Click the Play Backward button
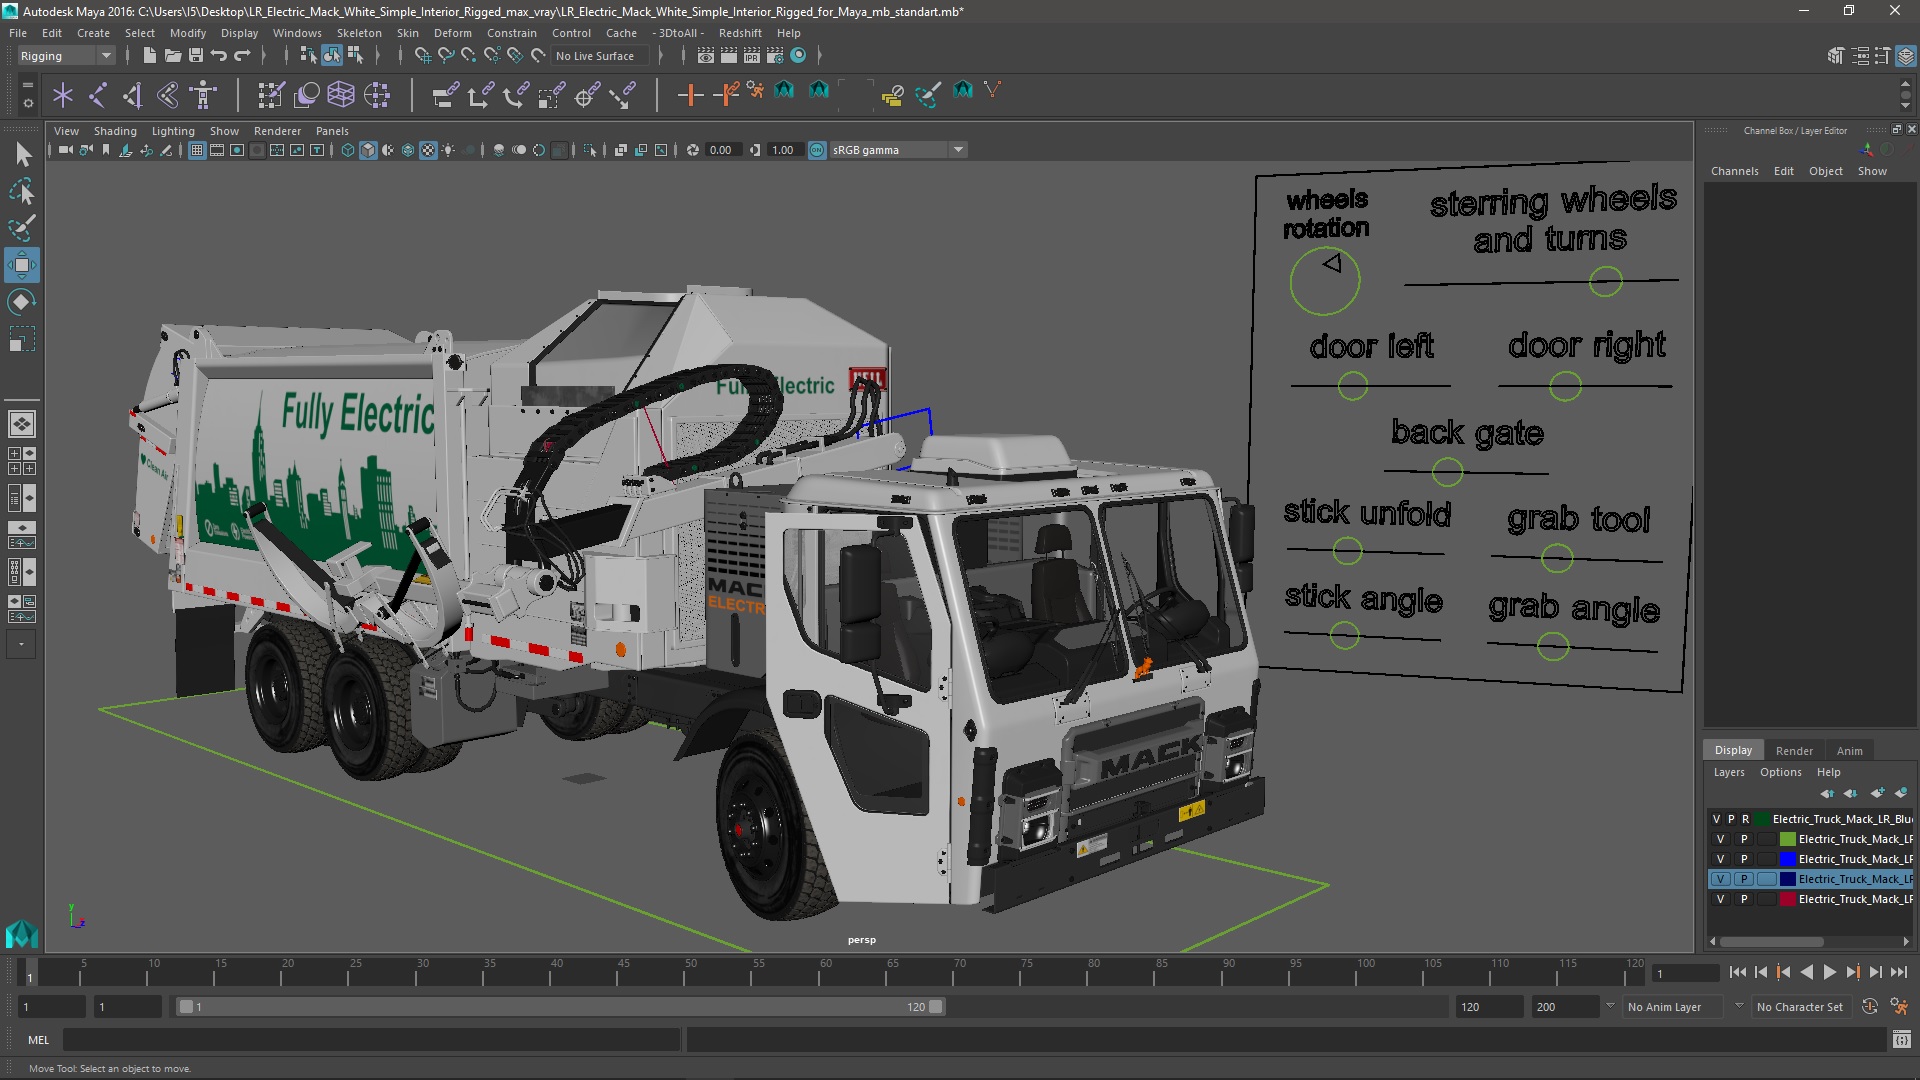Viewport: 1920px width, 1080px height. [1806, 972]
